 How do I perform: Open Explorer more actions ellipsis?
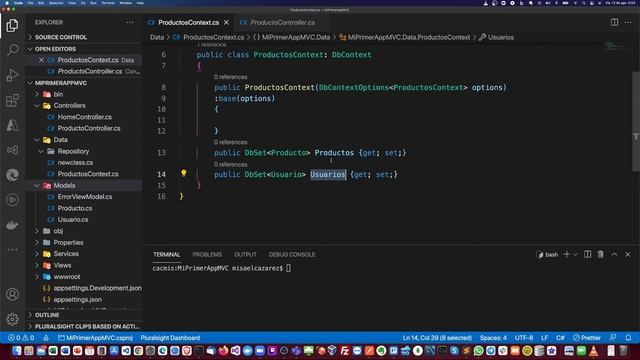(x=130, y=22)
